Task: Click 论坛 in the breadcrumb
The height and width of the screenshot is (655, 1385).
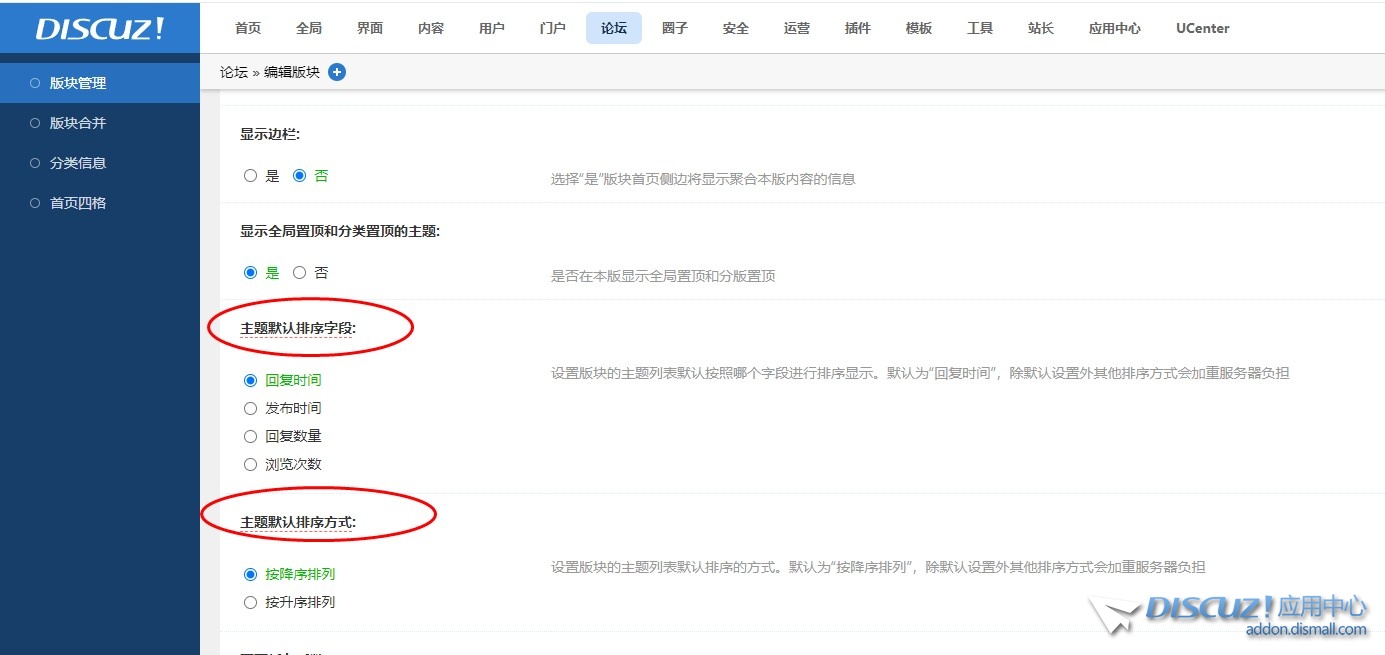Action: coord(234,72)
